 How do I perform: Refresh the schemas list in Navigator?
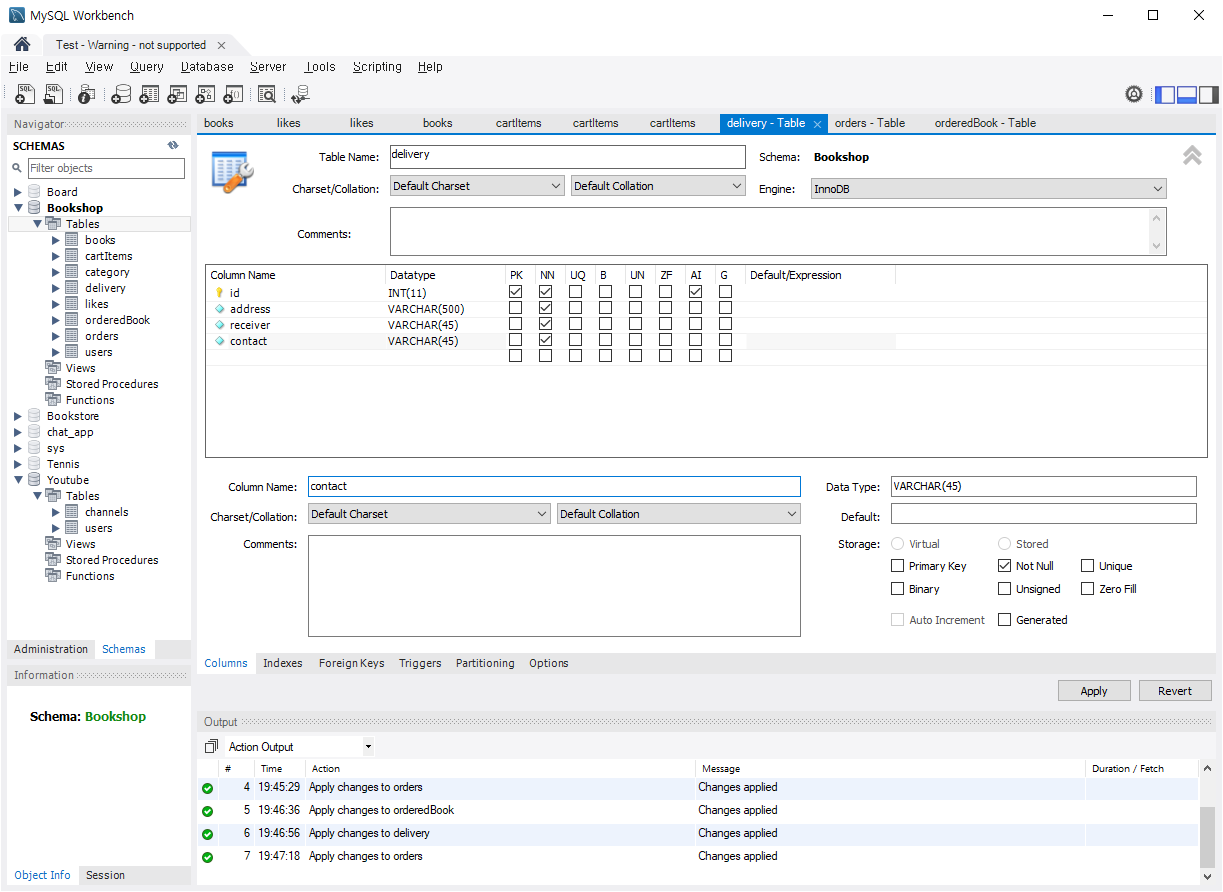[x=173, y=145]
